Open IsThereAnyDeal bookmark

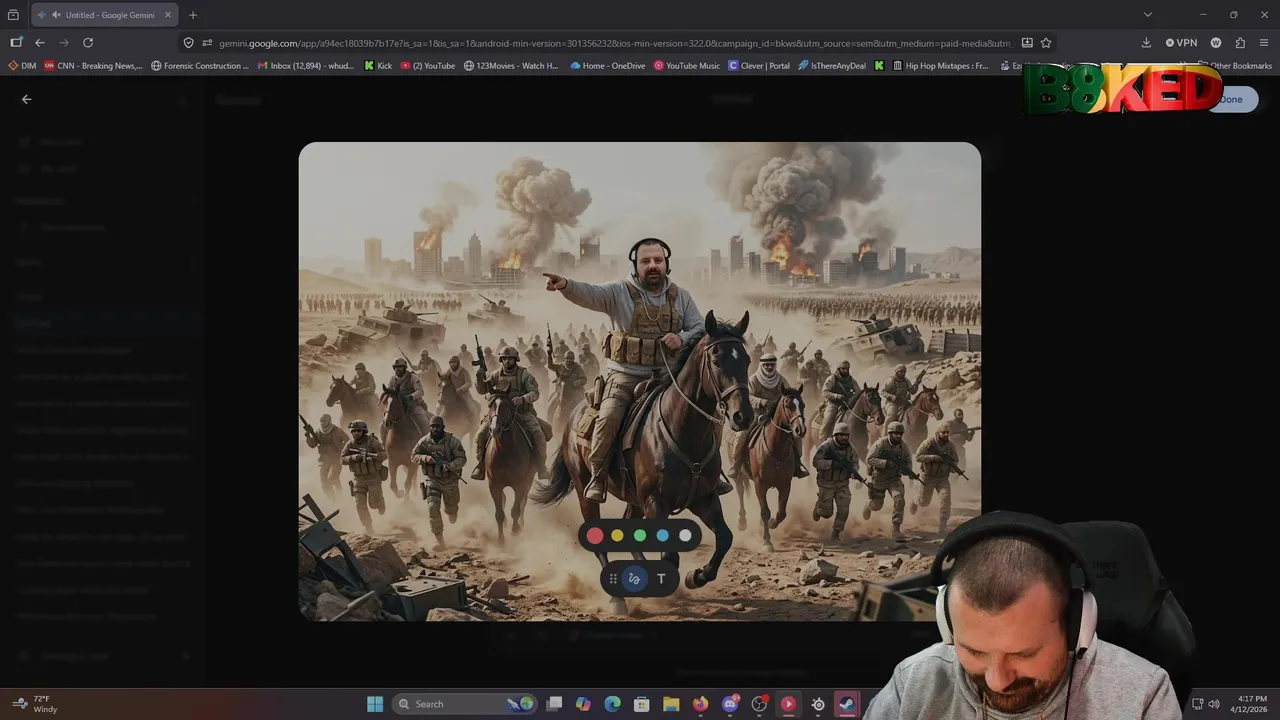[x=834, y=66]
